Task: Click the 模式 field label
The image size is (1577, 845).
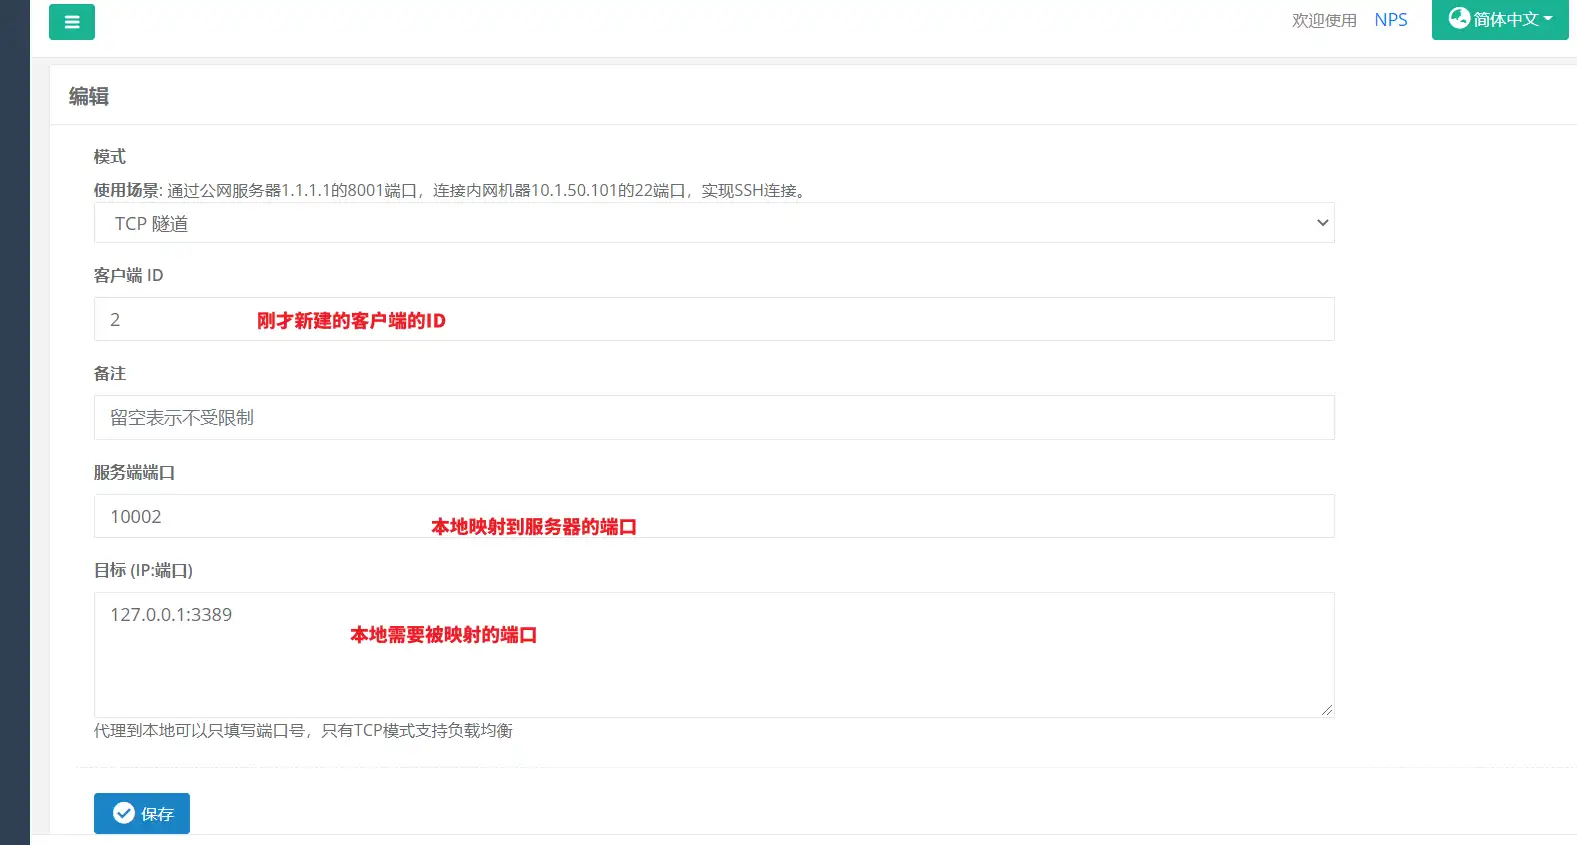Action: coord(110,157)
